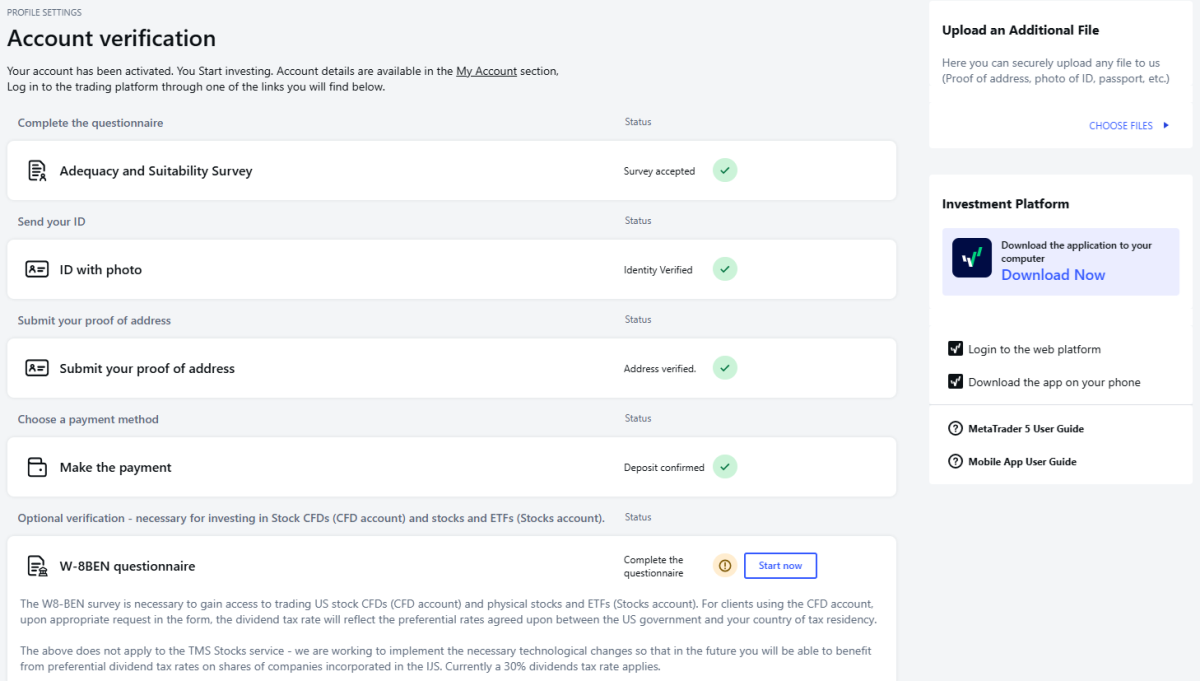Click the green checkmark beside Survey accepted
Image resolution: width=1200 pixels, height=681 pixels.
(725, 171)
